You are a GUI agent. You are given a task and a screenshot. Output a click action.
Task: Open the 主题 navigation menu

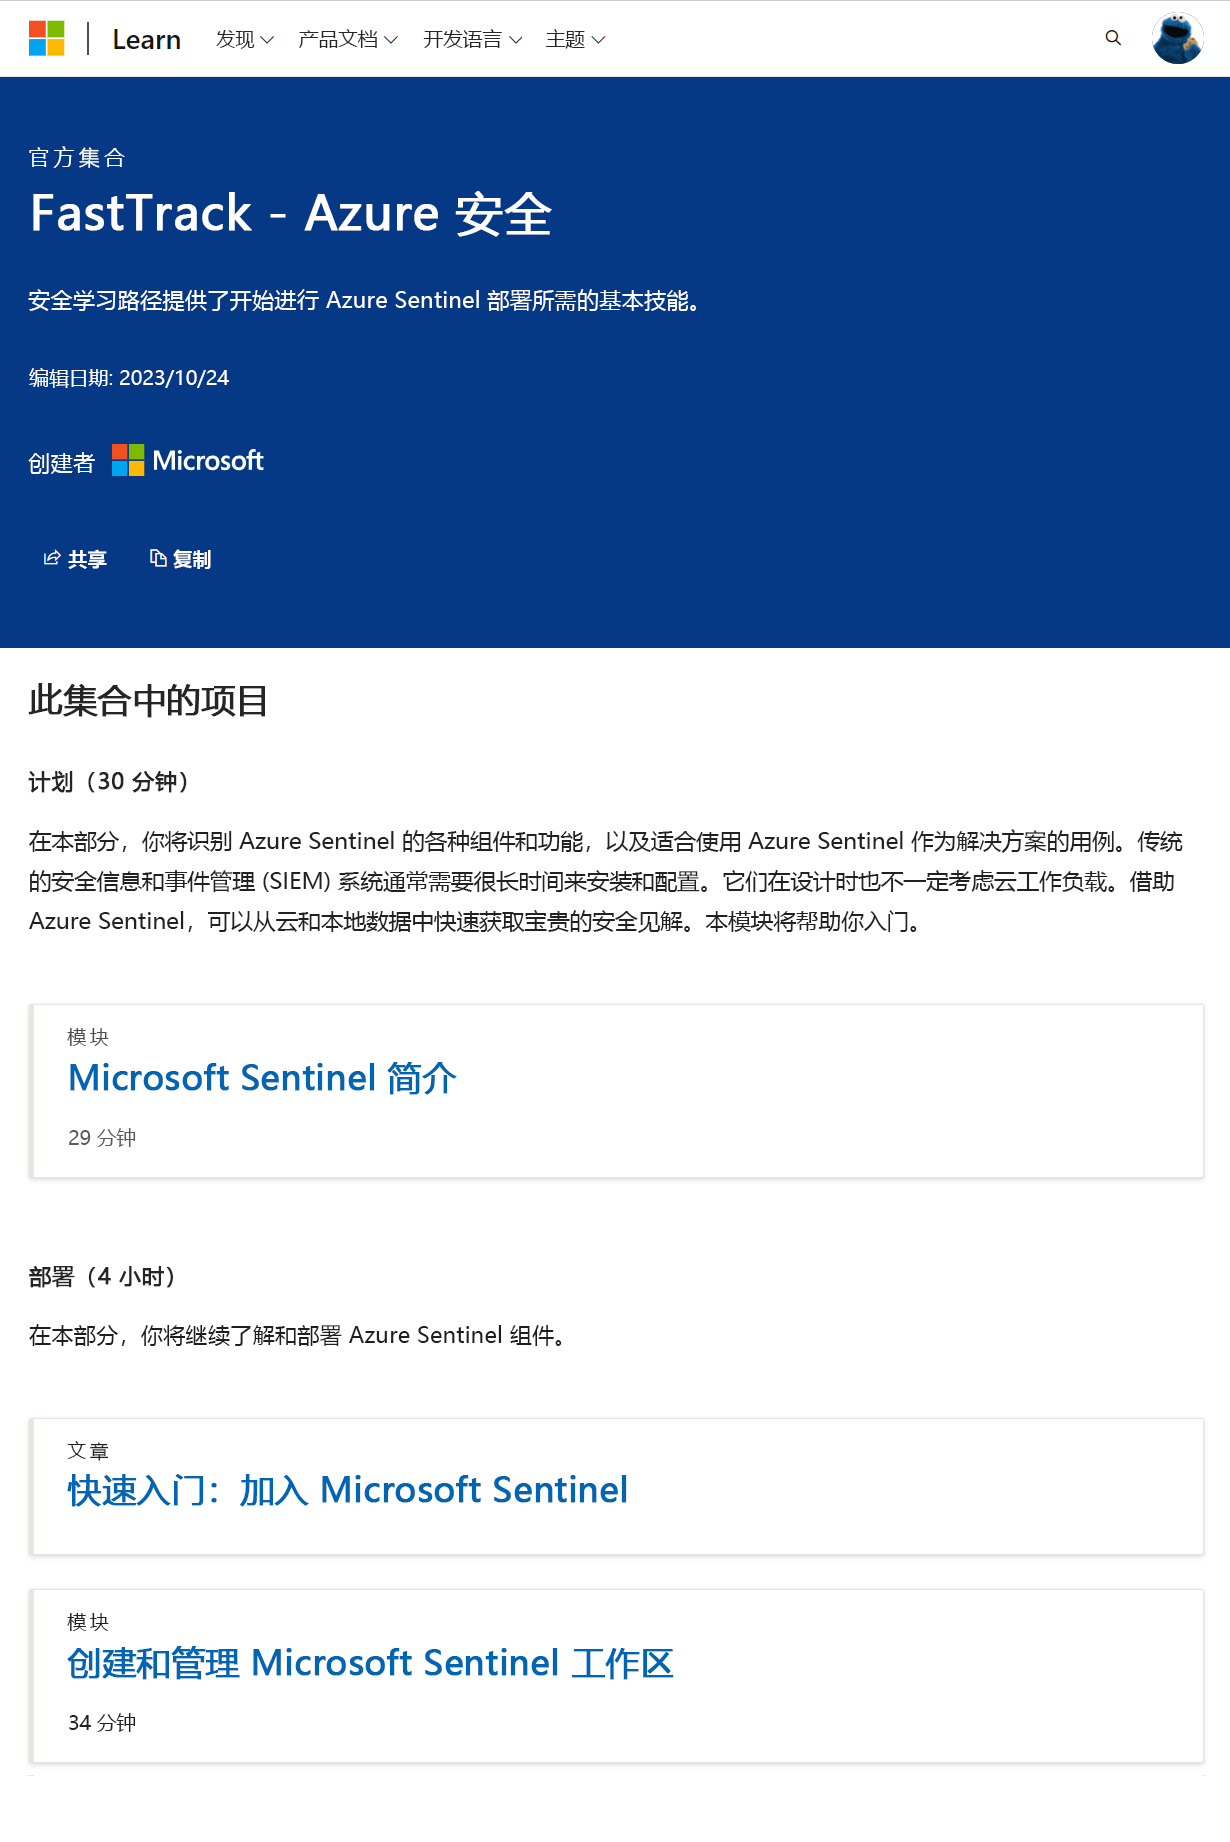pos(575,39)
